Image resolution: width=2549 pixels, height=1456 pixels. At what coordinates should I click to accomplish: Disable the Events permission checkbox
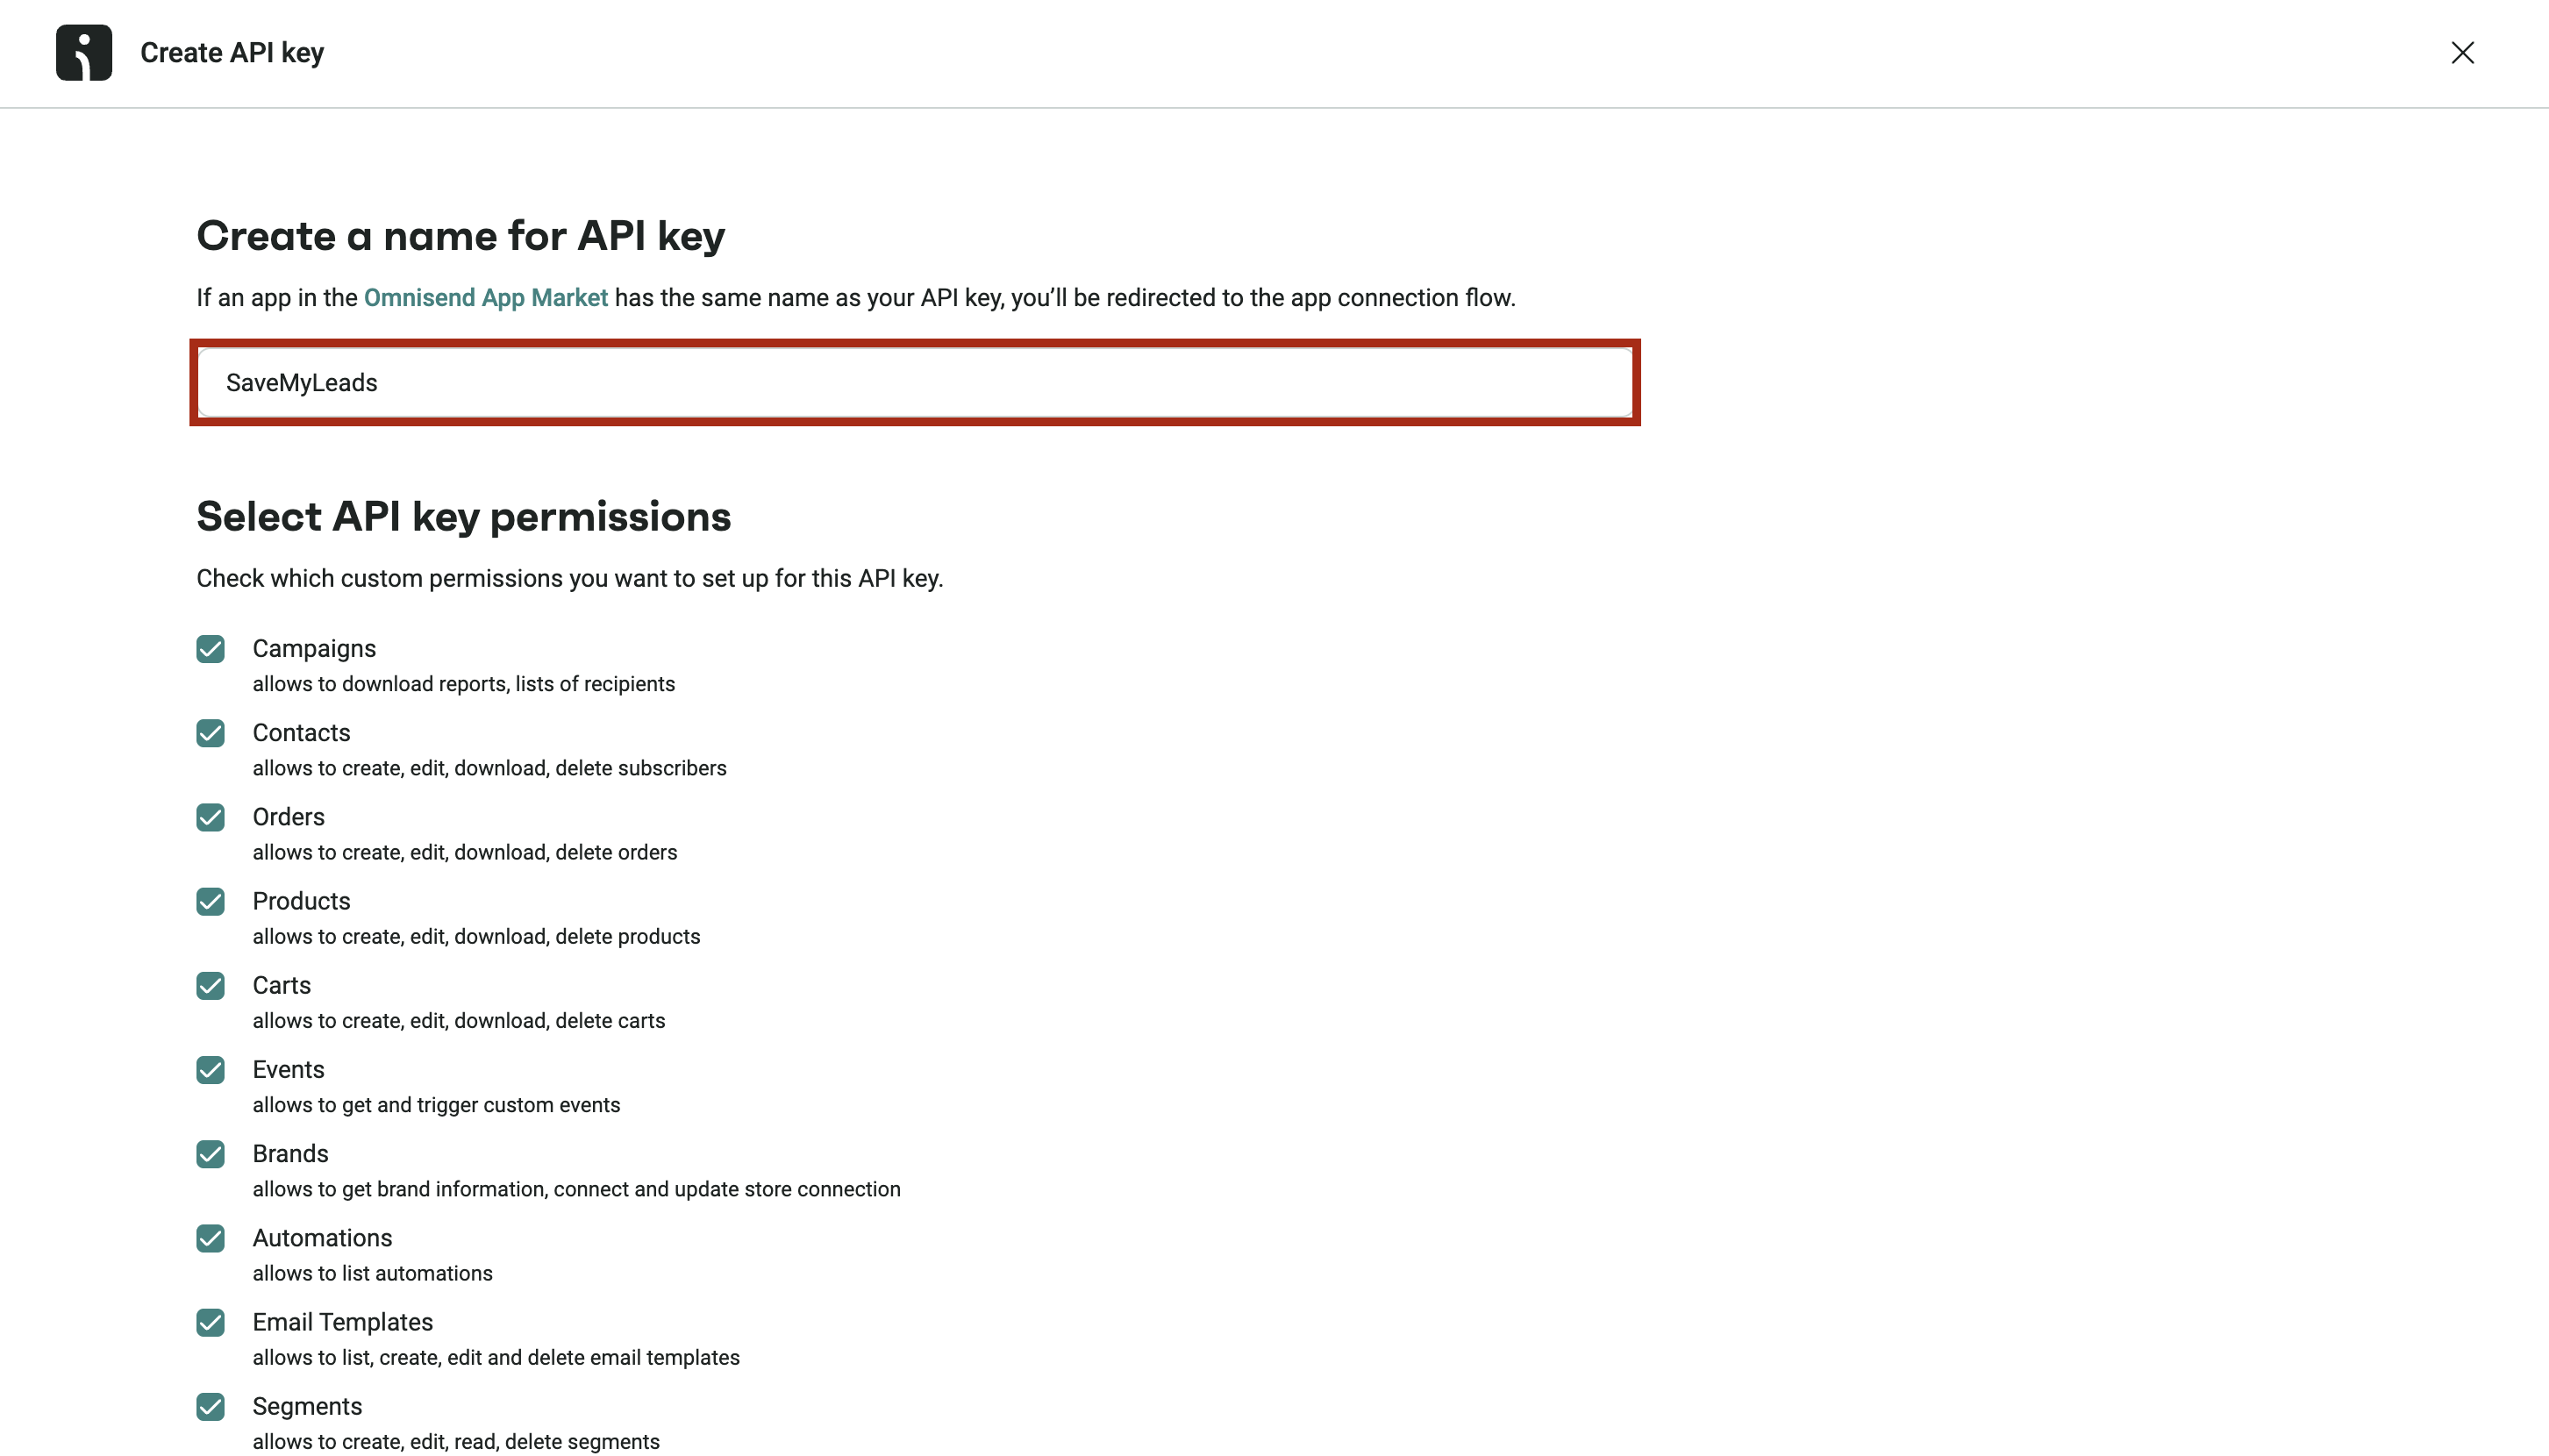[211, 1069]
